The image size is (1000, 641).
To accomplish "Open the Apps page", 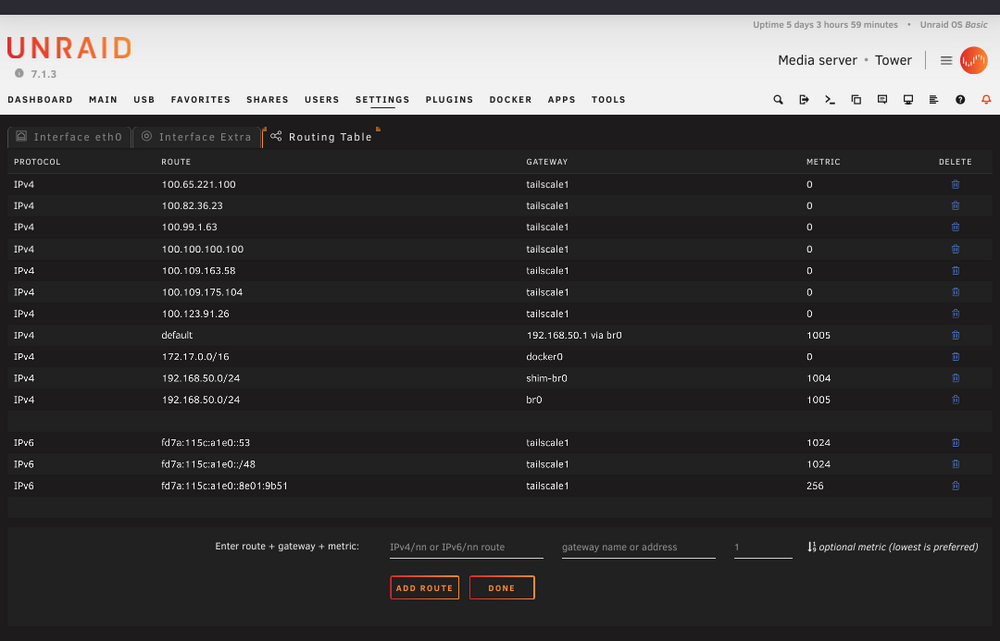I will tap(562, 99).
